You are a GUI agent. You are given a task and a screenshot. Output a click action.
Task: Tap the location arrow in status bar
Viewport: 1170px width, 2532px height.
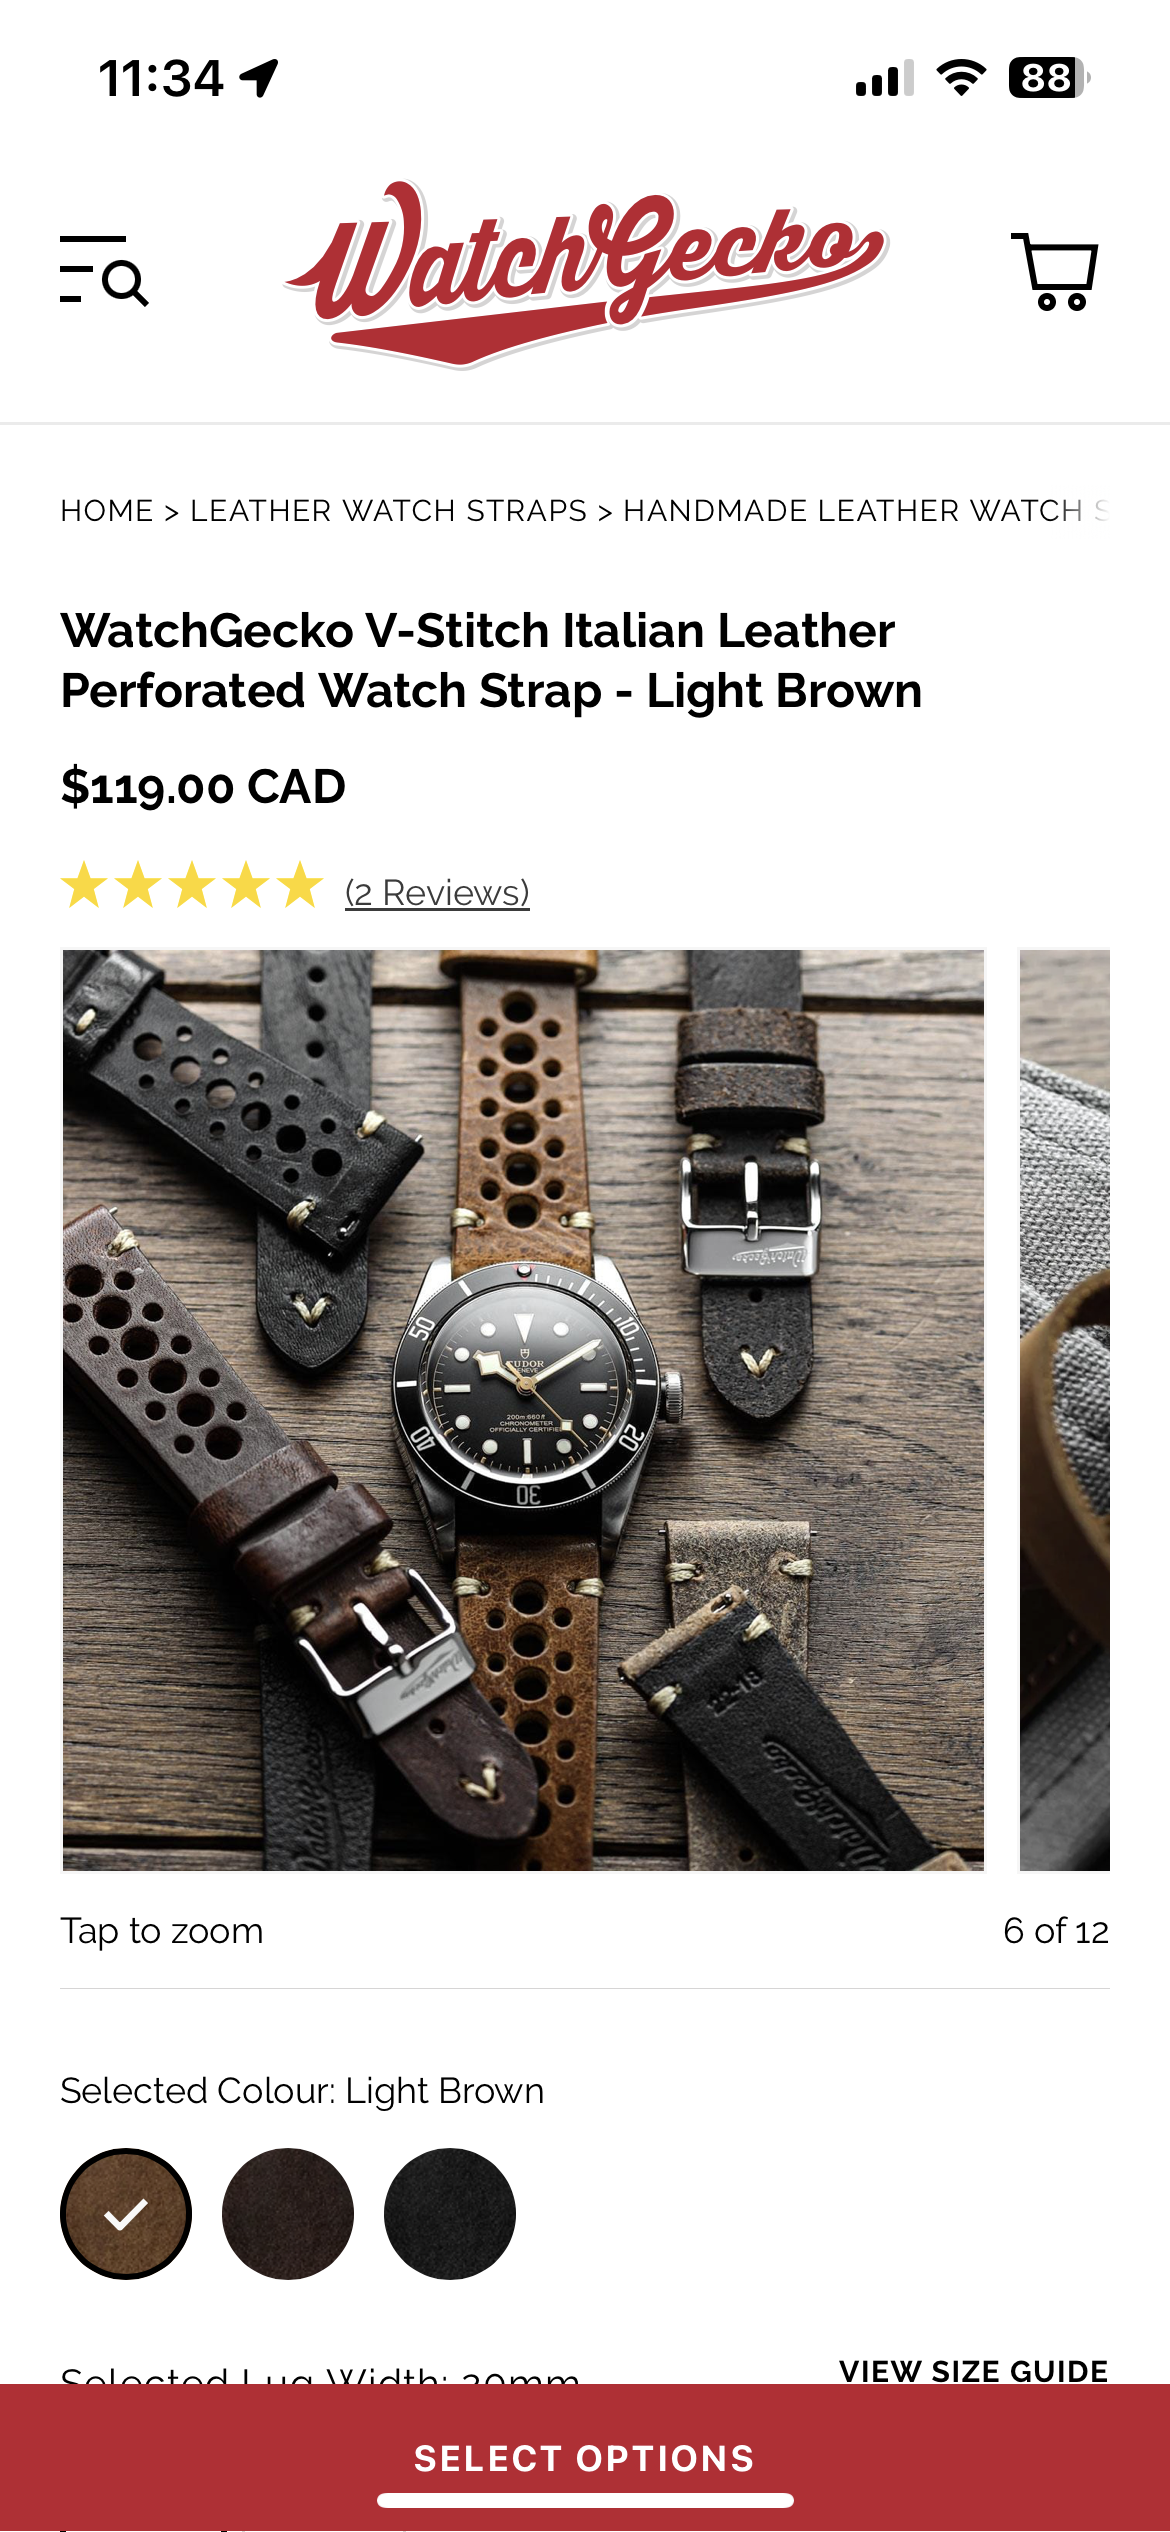(x=260, y=78)
